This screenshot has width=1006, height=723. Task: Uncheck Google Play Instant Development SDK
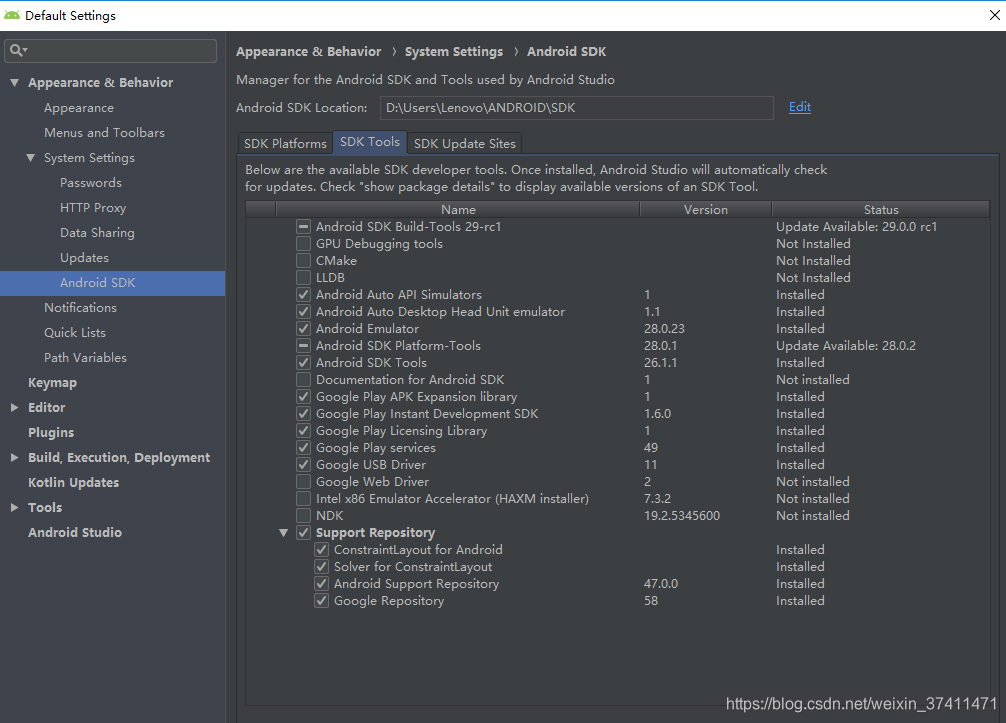click(x=303, y=414)
